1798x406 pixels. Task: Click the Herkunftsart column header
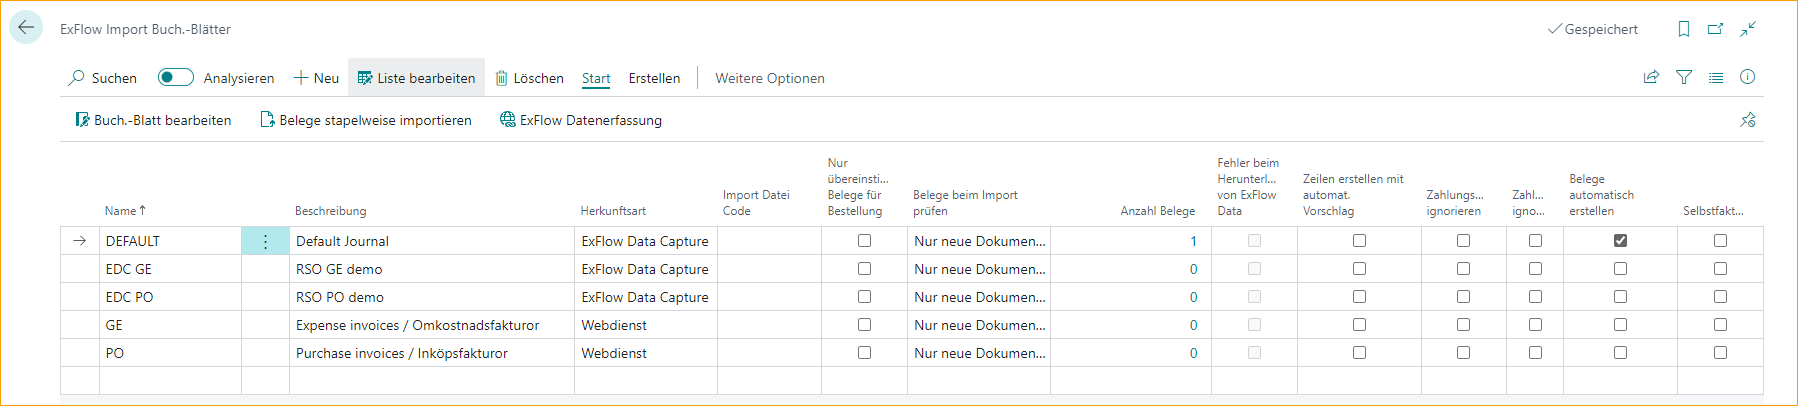coord(613,211)
